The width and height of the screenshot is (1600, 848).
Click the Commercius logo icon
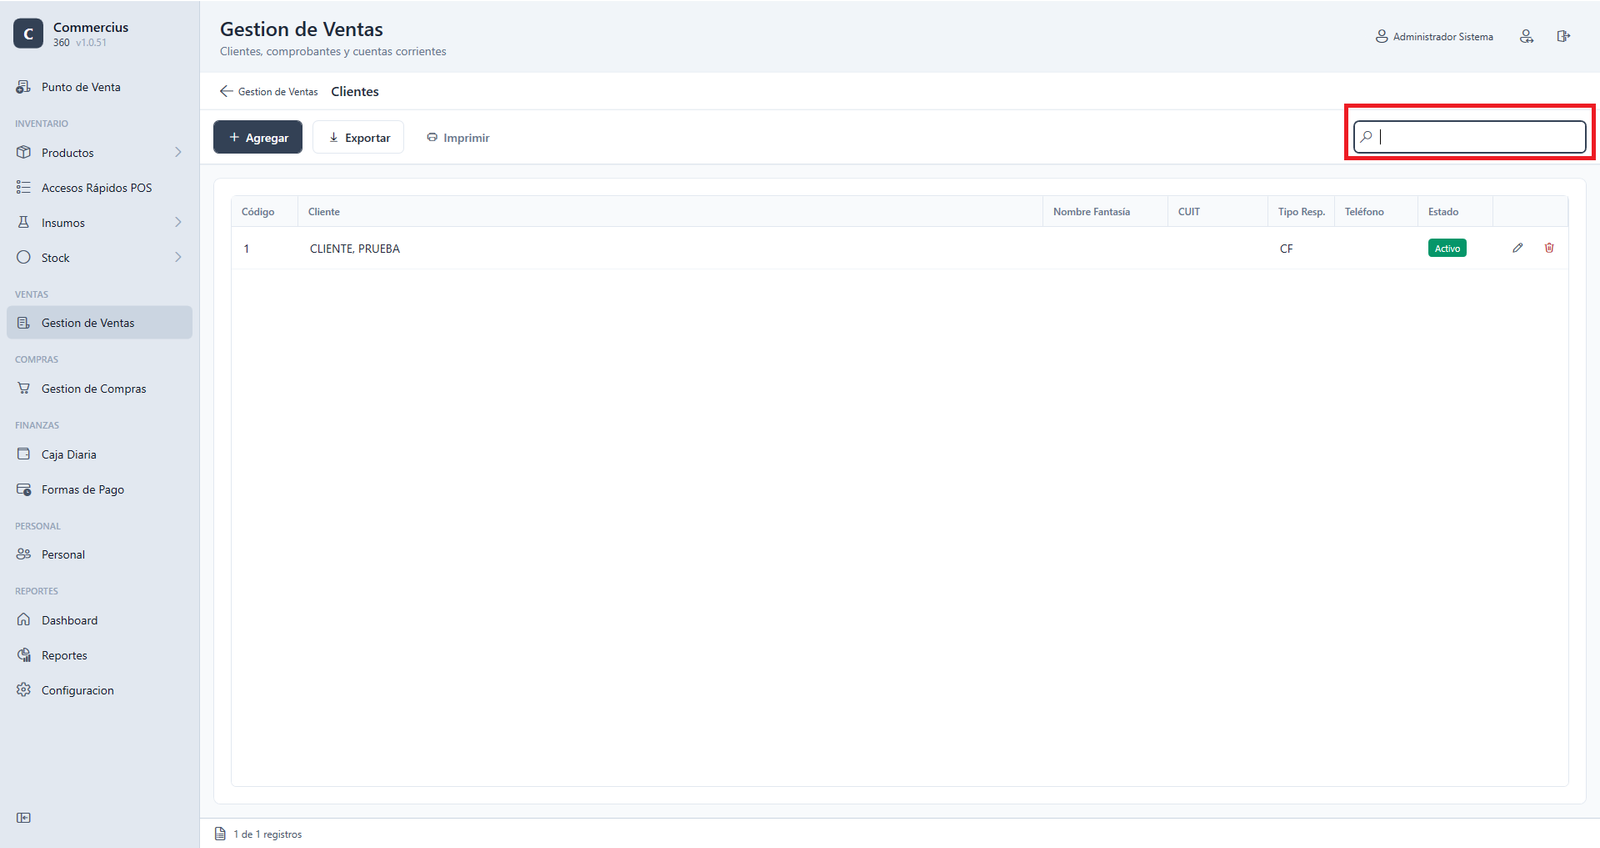pos(28,34)
